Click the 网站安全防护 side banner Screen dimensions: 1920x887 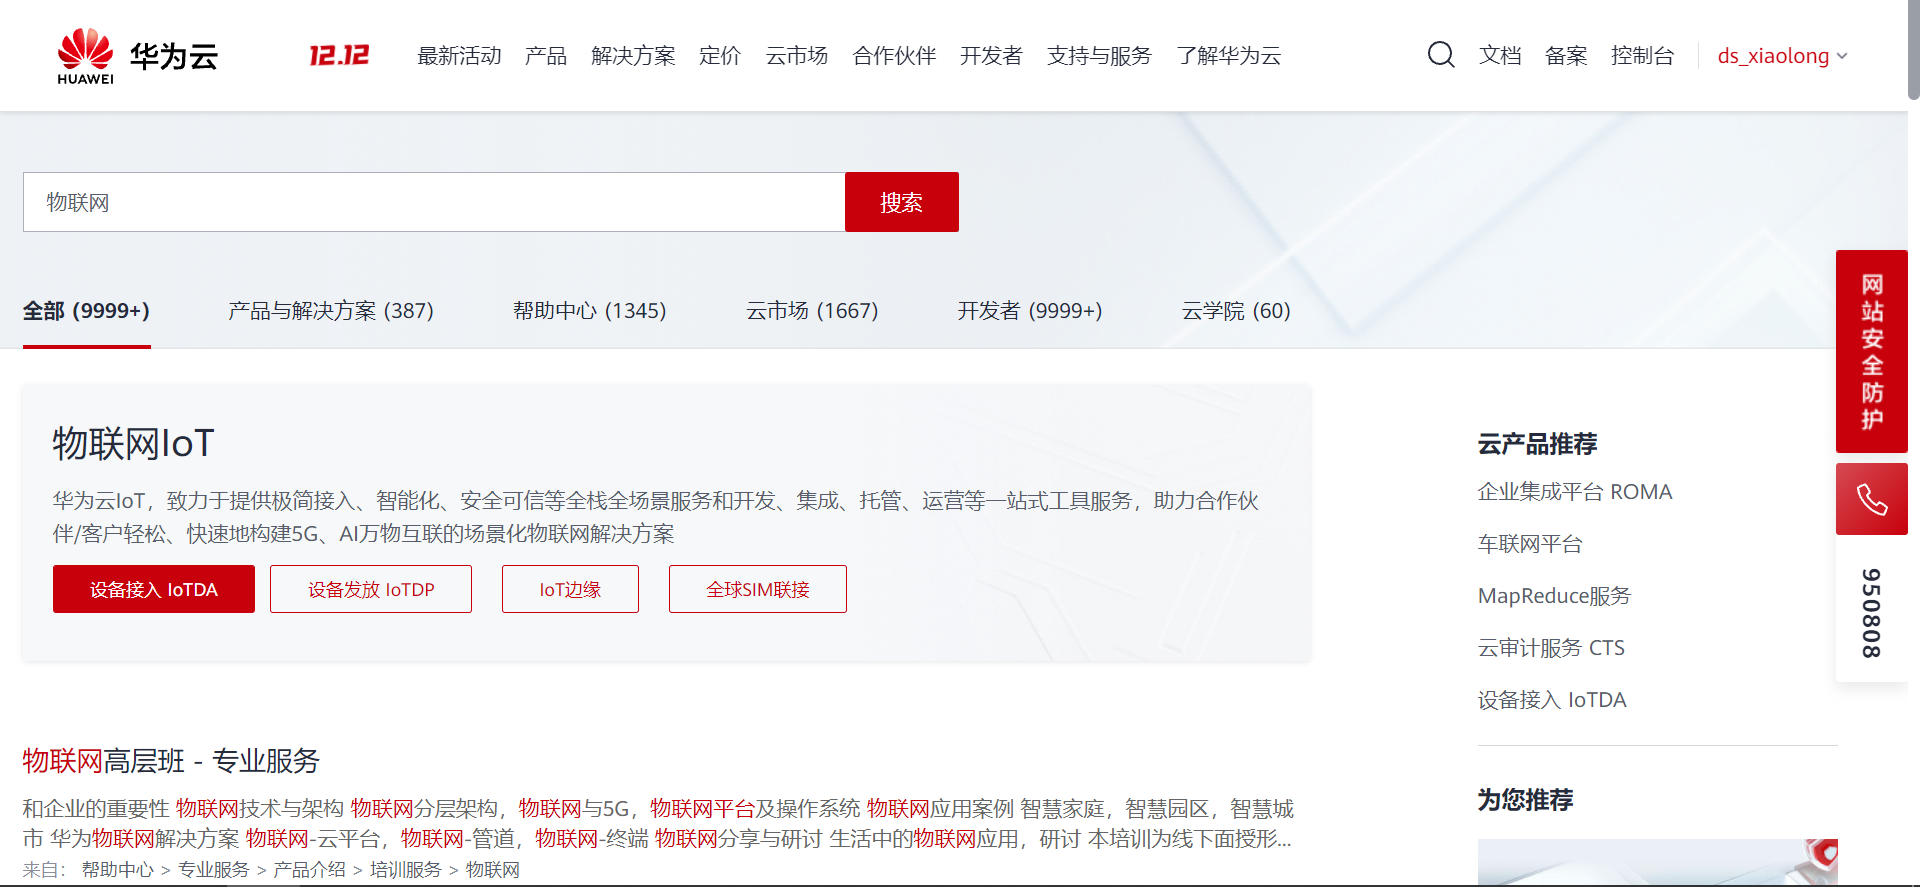(x=1872, y=351)
